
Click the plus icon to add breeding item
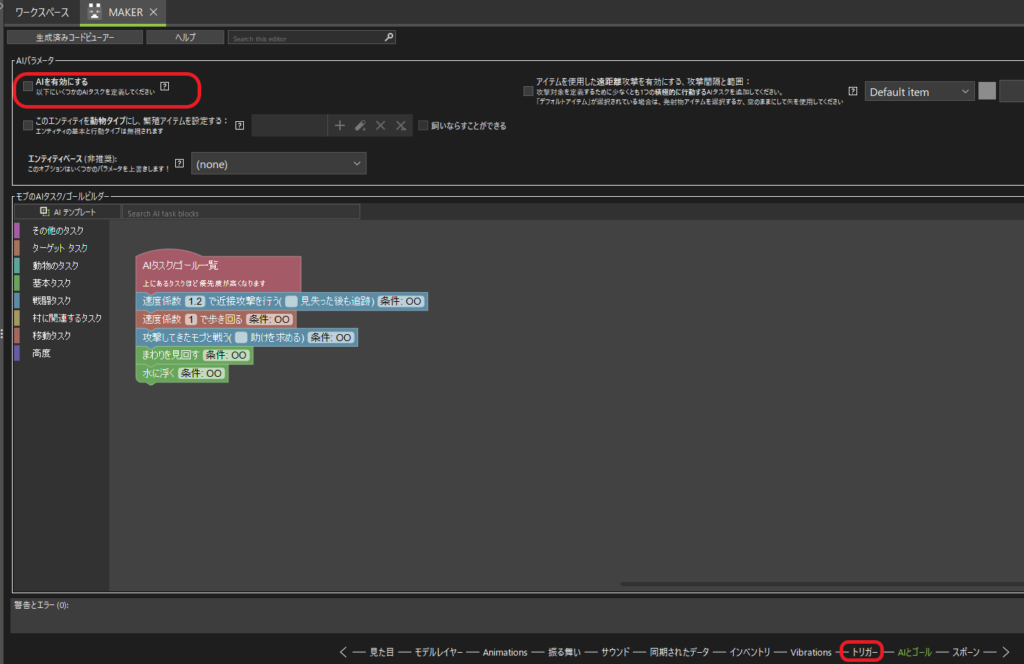pyautogui.click(x=340, y=126)
